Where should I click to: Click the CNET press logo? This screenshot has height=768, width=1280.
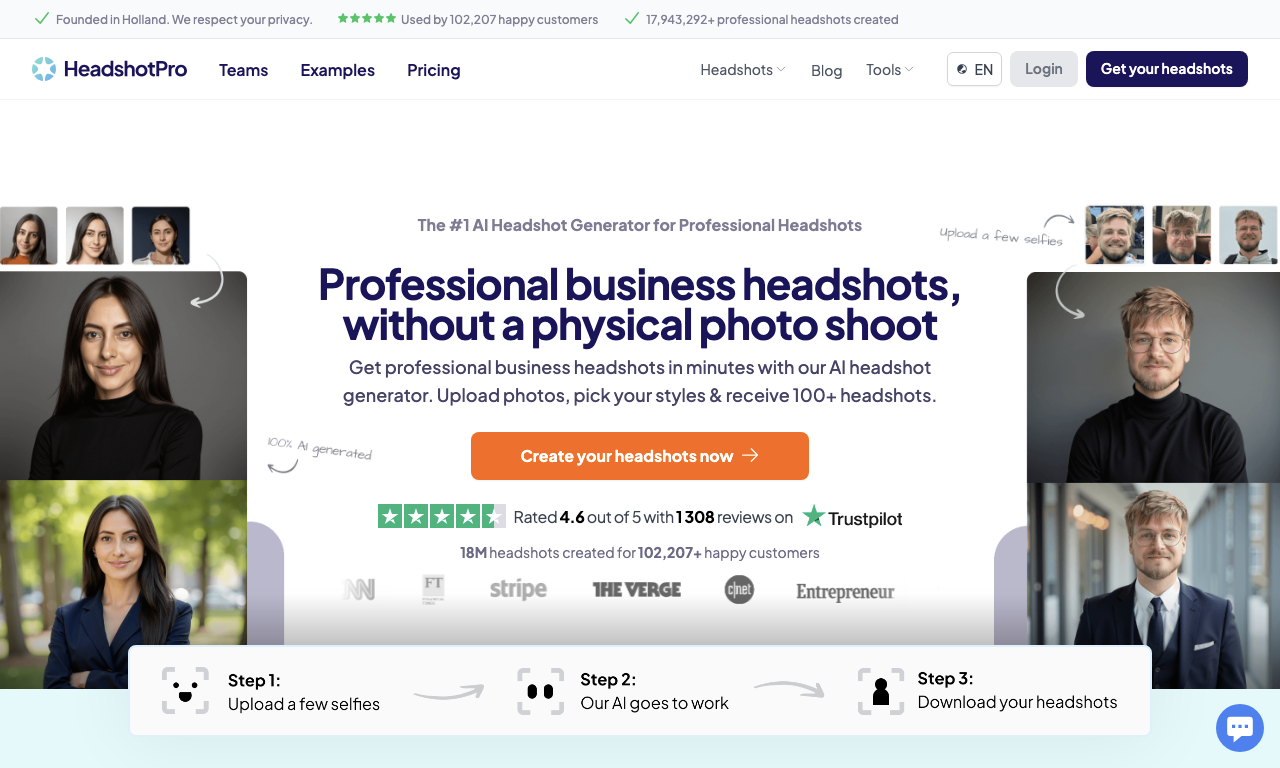(739, 590)
